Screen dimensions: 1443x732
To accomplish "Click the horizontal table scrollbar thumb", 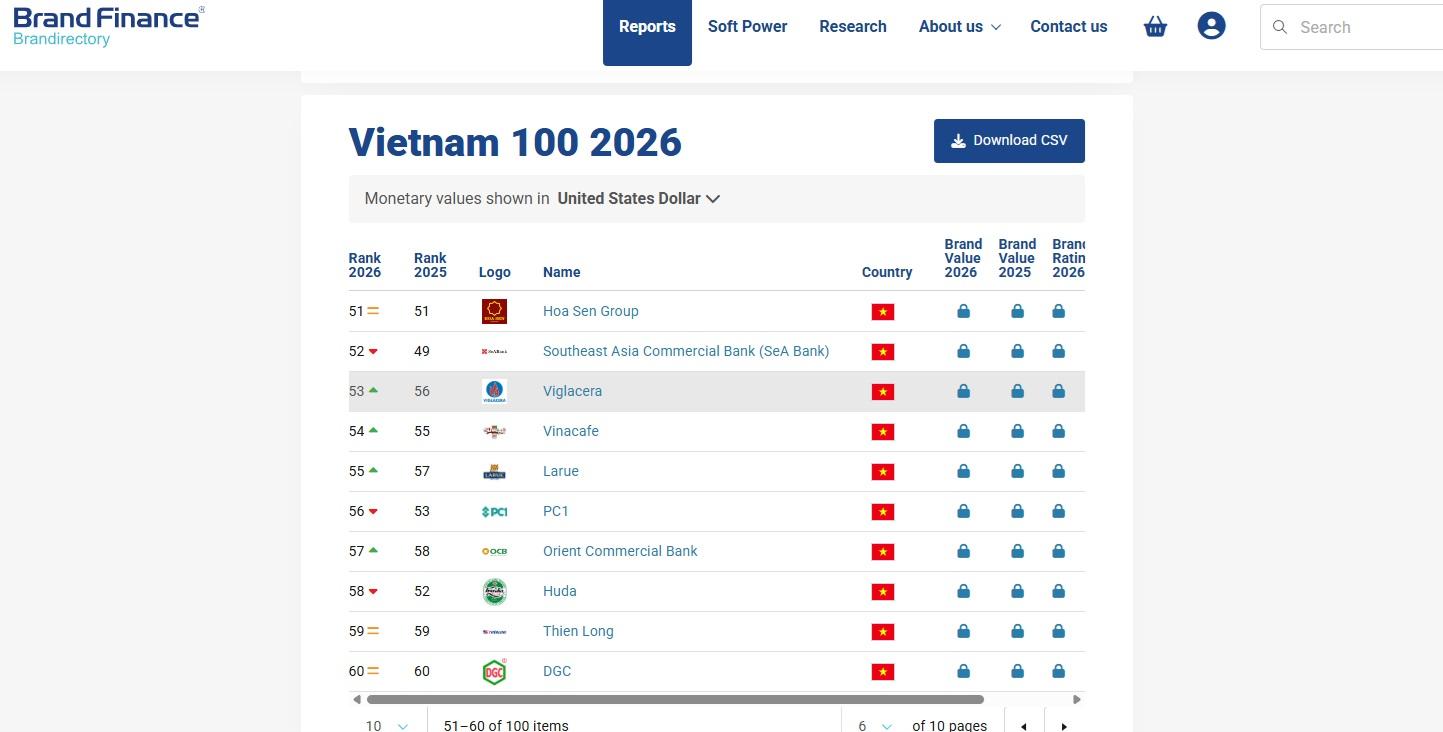I will click(675, 700).
